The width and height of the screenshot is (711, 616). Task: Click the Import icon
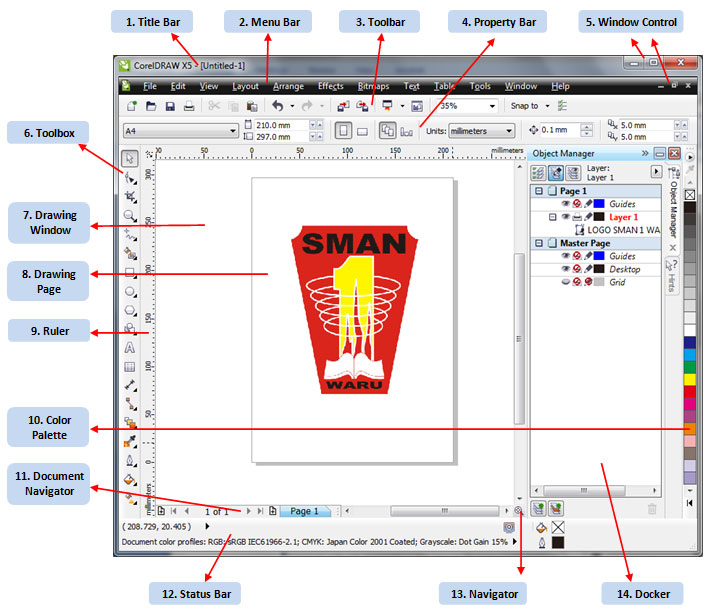pyautogui.click(x=343, y=106)
